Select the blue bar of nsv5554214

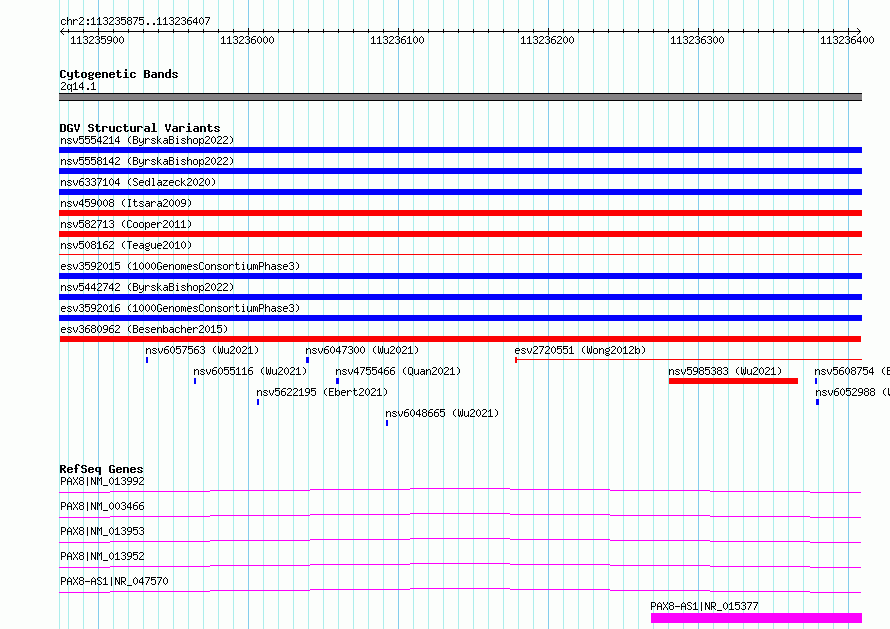click(460, 150)
